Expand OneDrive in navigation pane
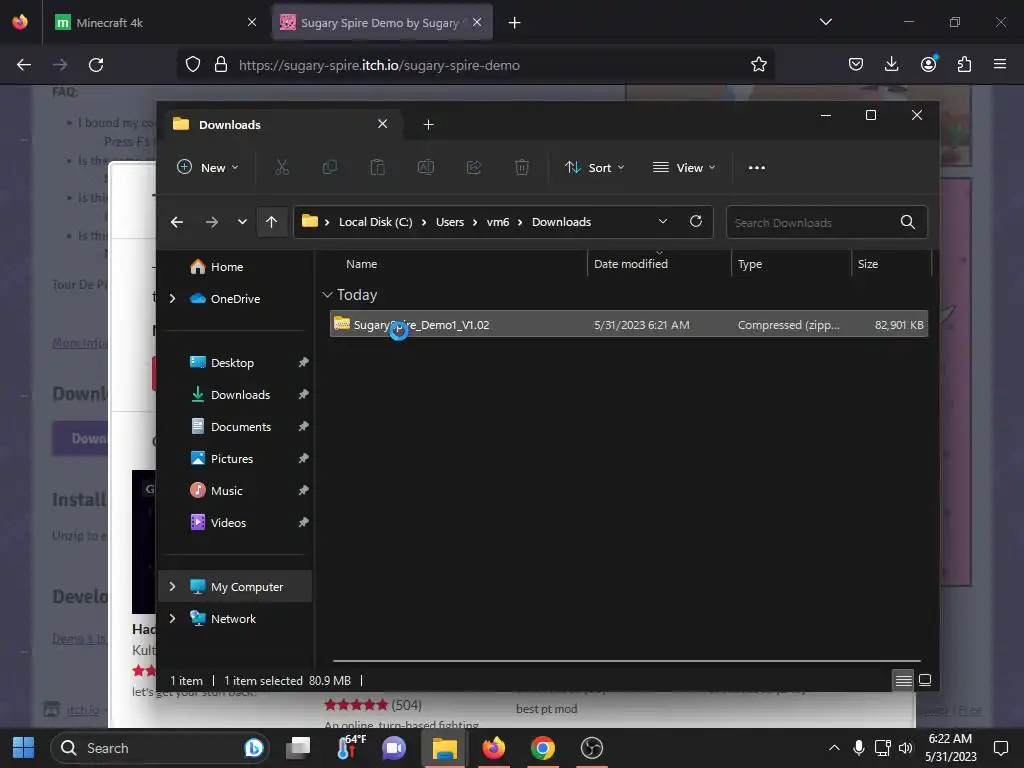Screen dimensions: 1024x768 tap(172, 298)
